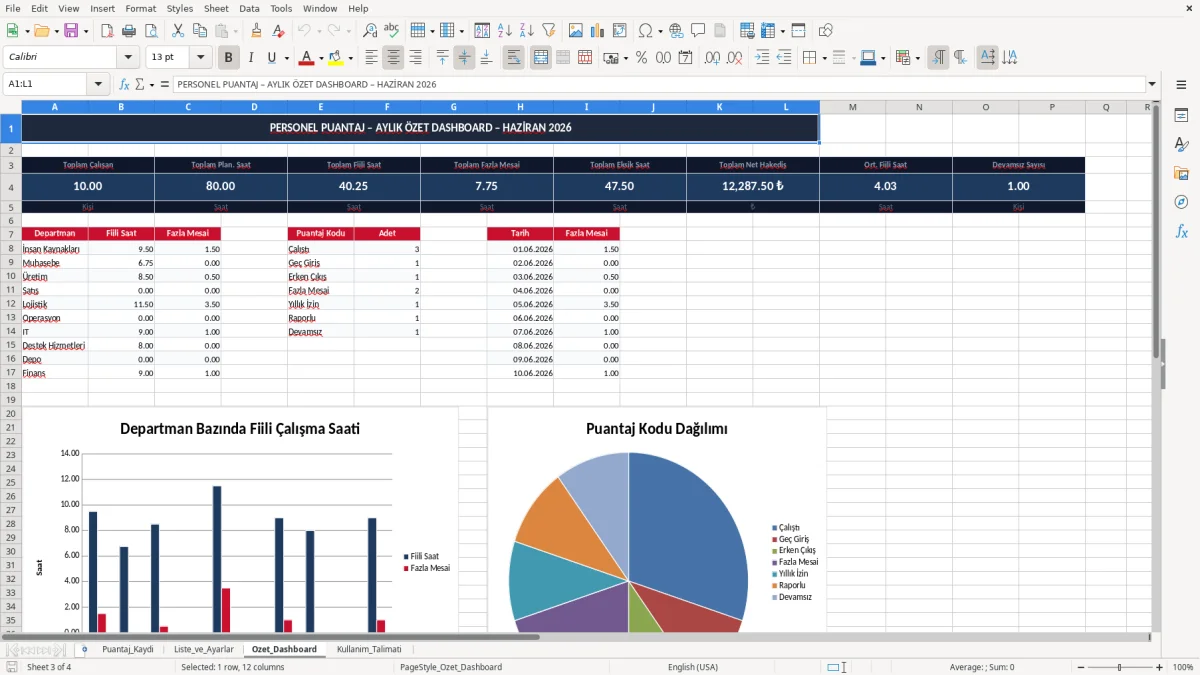Click the zoom out minus button

[1080, 667]
